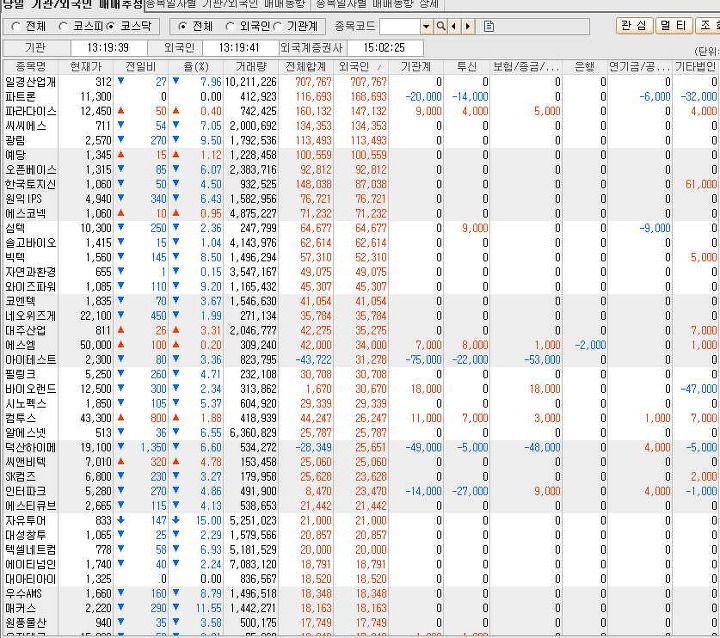Select the 예당 stock row
Image resolution: width=720 pixels, height=638 pixels.
click(x=360, y=155)
